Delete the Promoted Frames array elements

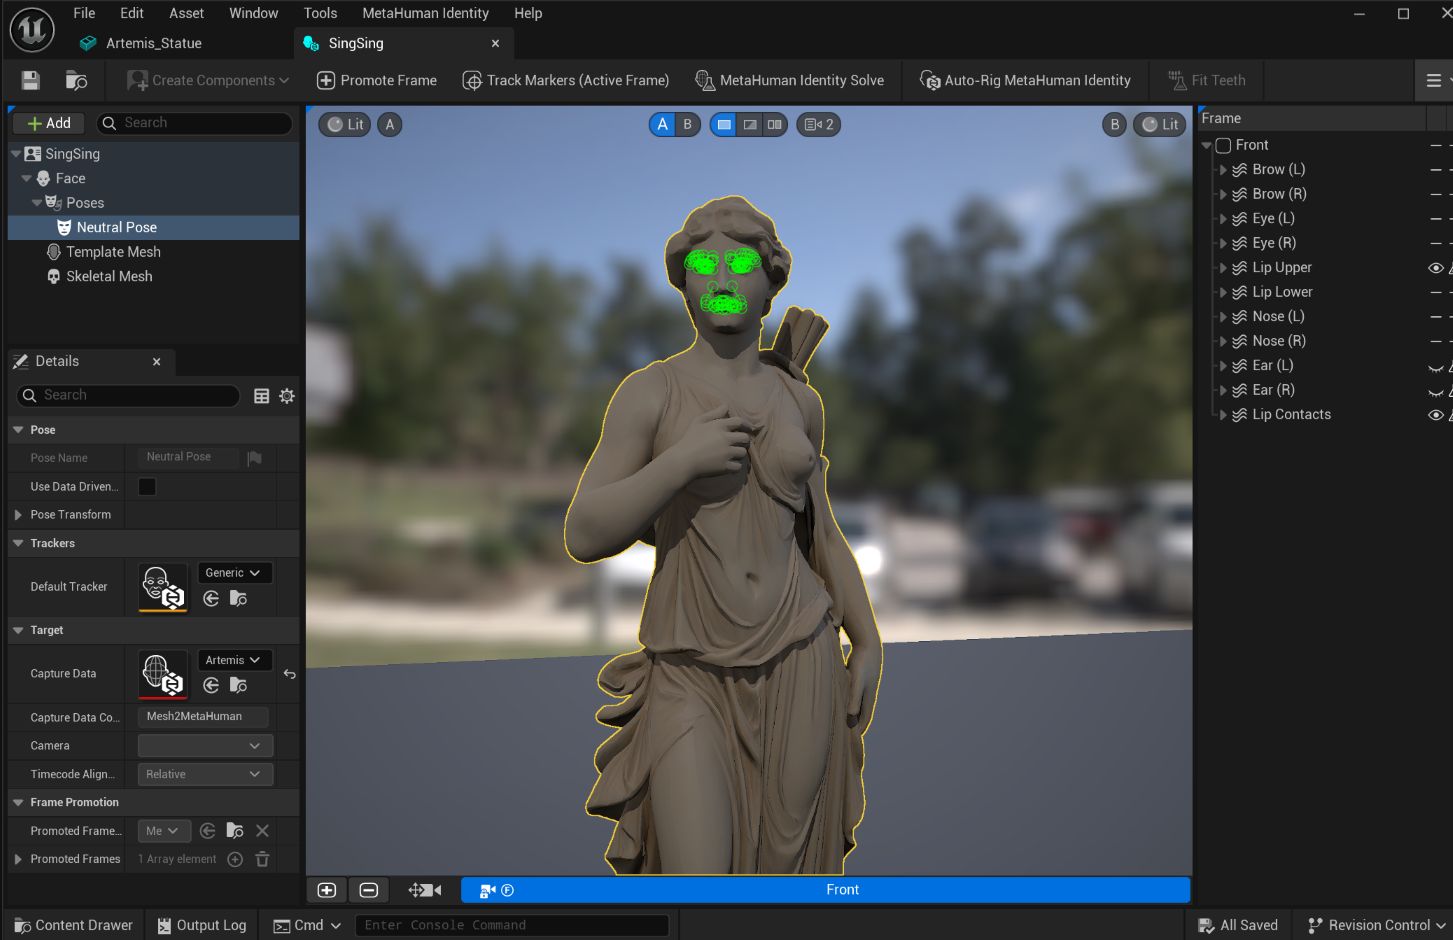coord(262,859)
